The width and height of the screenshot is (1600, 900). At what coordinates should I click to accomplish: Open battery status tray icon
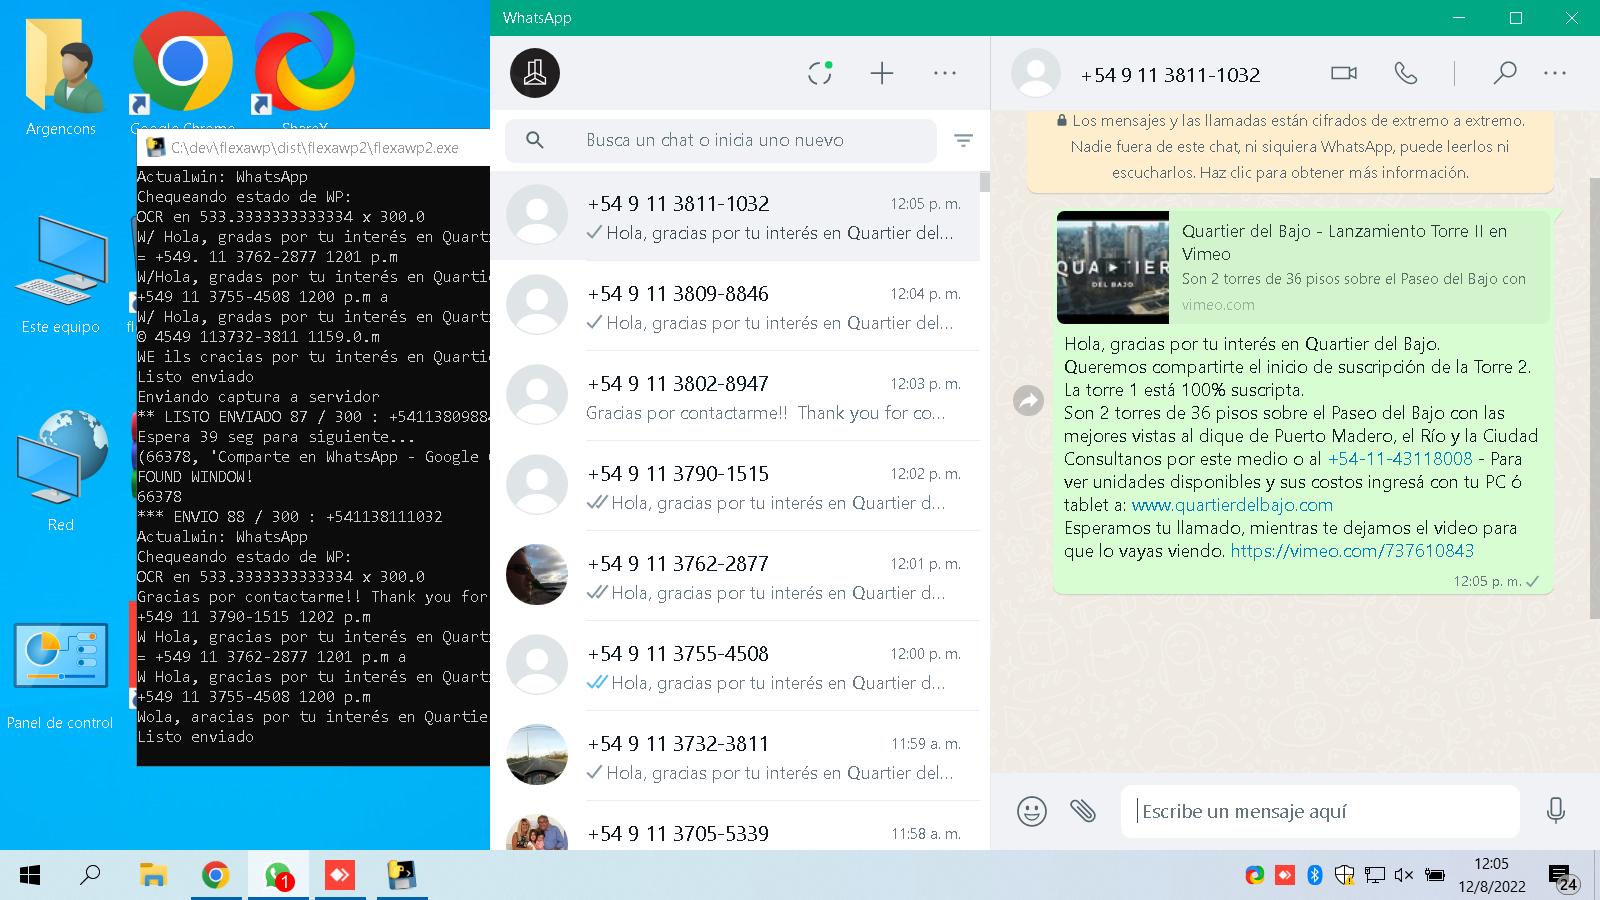click(1435, 875)
